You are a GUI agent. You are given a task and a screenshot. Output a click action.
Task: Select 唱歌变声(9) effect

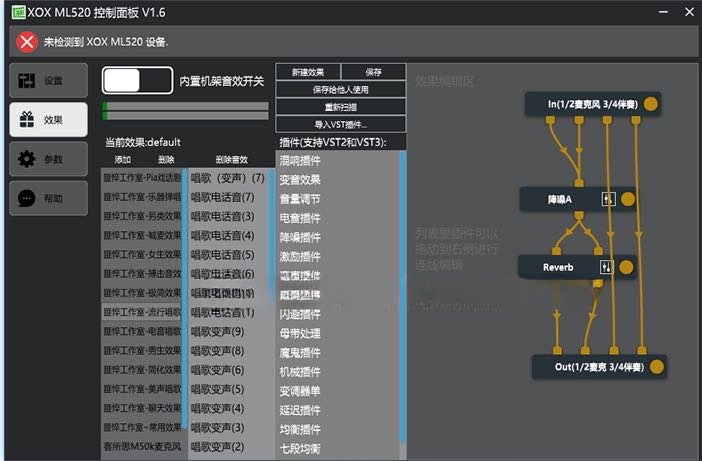coord(228,332)
